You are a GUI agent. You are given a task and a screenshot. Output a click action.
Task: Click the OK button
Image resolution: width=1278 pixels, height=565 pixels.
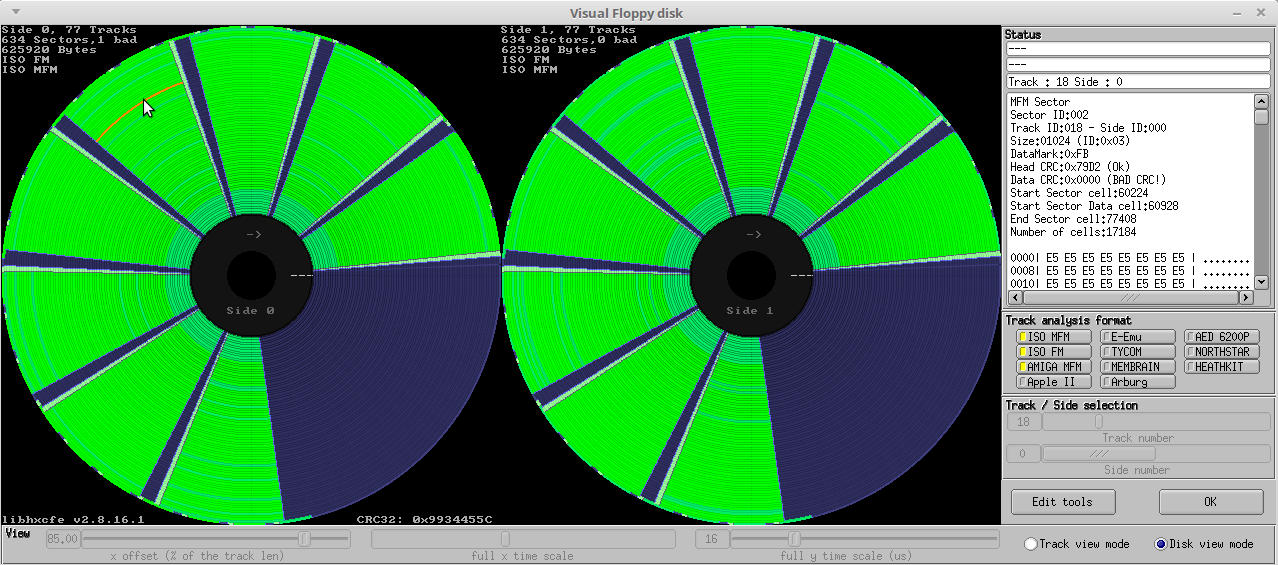coord(1210,502)
